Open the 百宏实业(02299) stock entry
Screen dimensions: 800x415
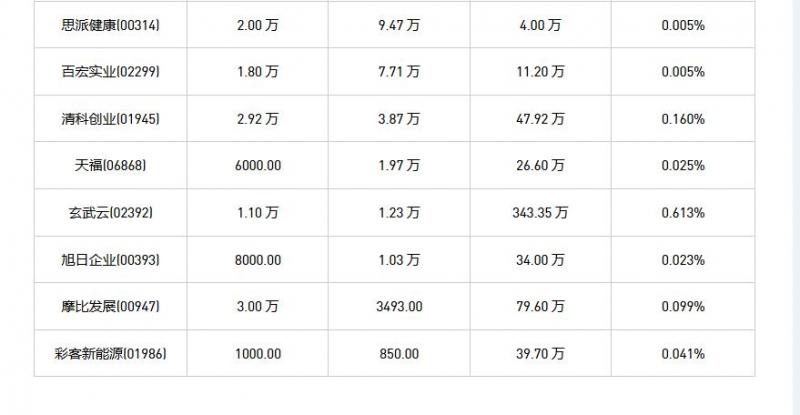110,72
